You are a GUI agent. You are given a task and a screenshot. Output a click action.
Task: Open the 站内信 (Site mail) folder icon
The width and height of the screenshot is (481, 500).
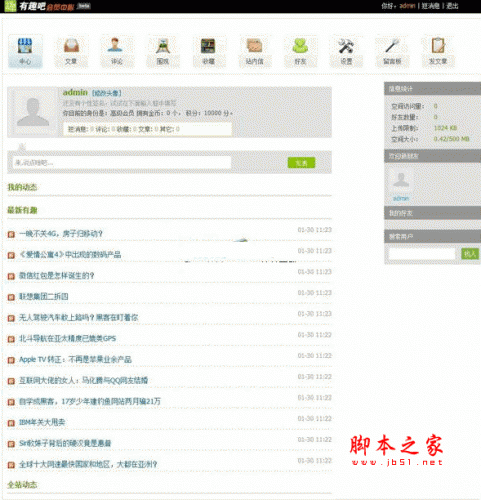point(255,46)
